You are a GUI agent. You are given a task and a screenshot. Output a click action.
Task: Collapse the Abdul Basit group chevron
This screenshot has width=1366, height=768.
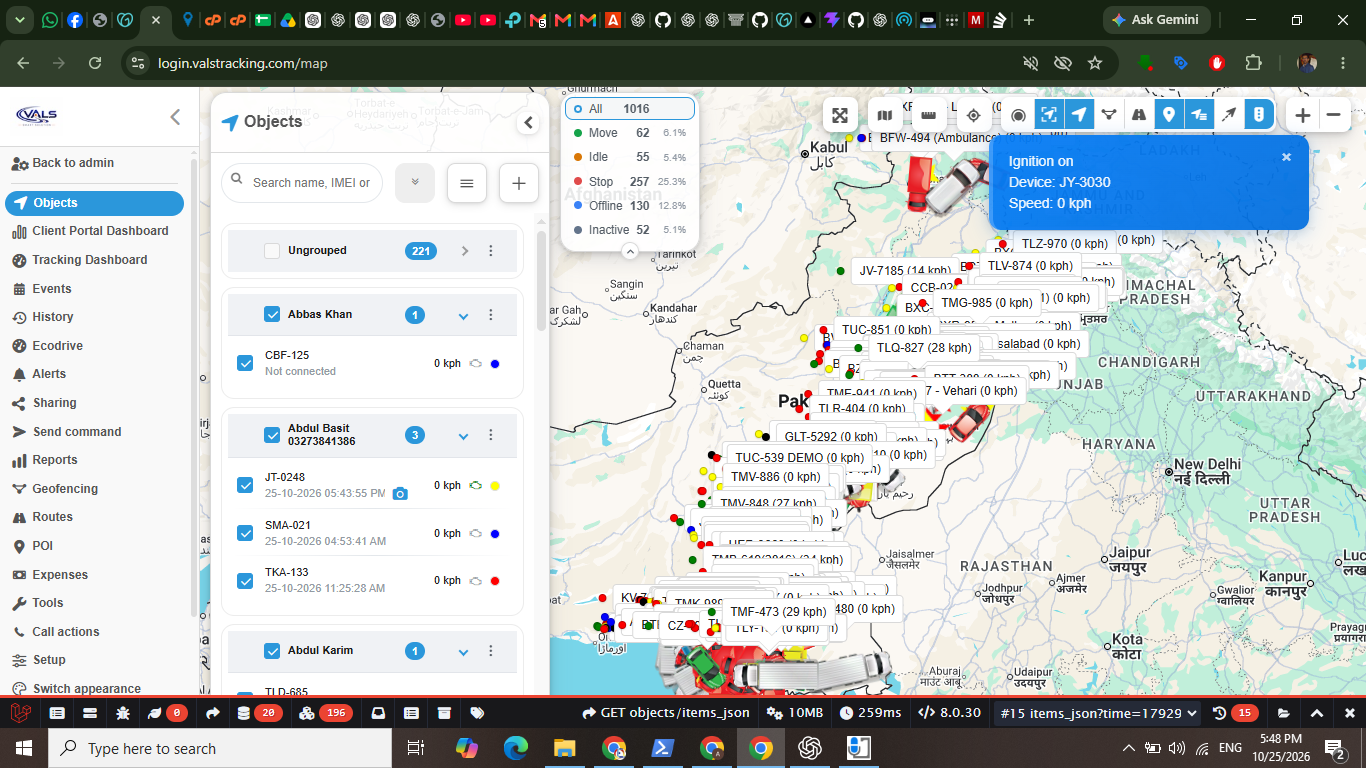point(463,436)
